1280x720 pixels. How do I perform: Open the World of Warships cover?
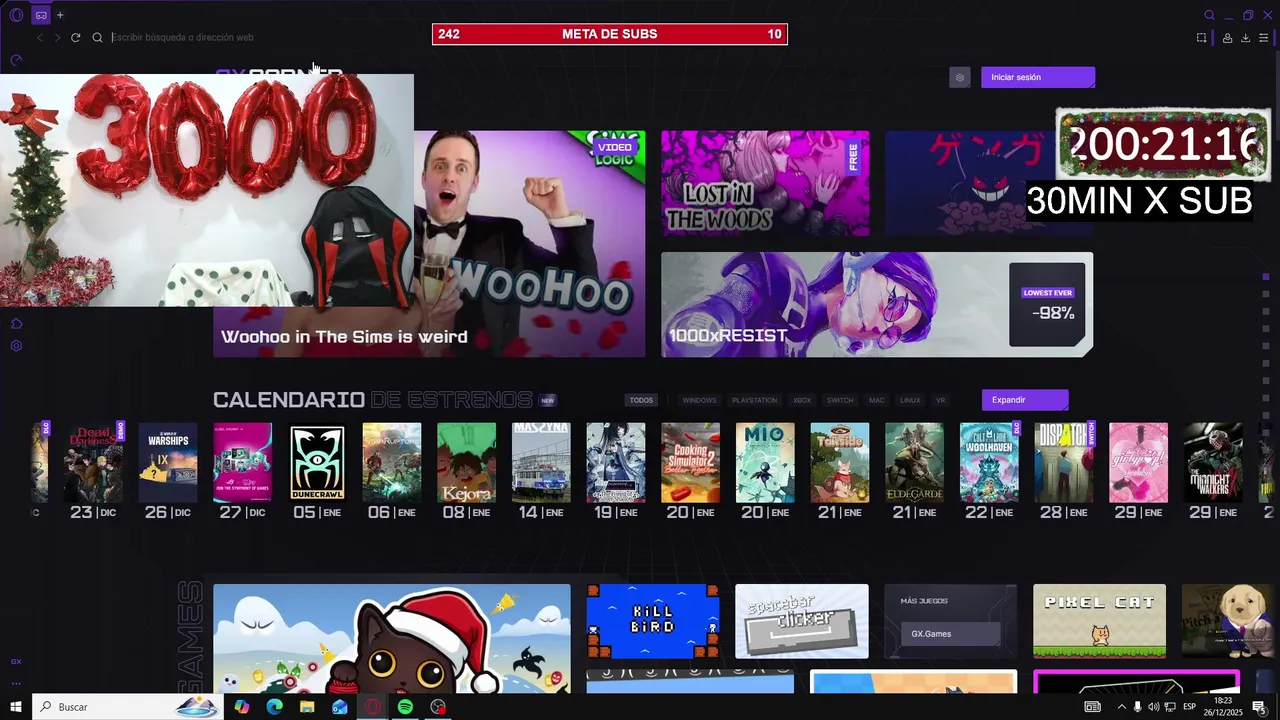(x=168, y=462)
